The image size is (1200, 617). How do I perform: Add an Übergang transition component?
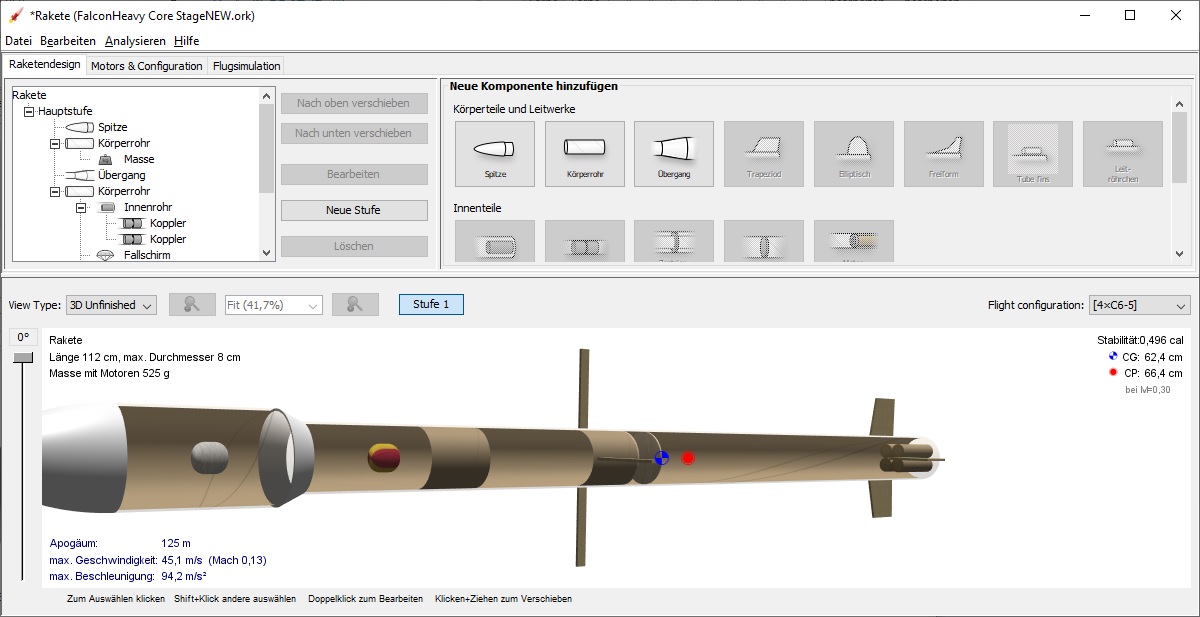click(674, 154)
